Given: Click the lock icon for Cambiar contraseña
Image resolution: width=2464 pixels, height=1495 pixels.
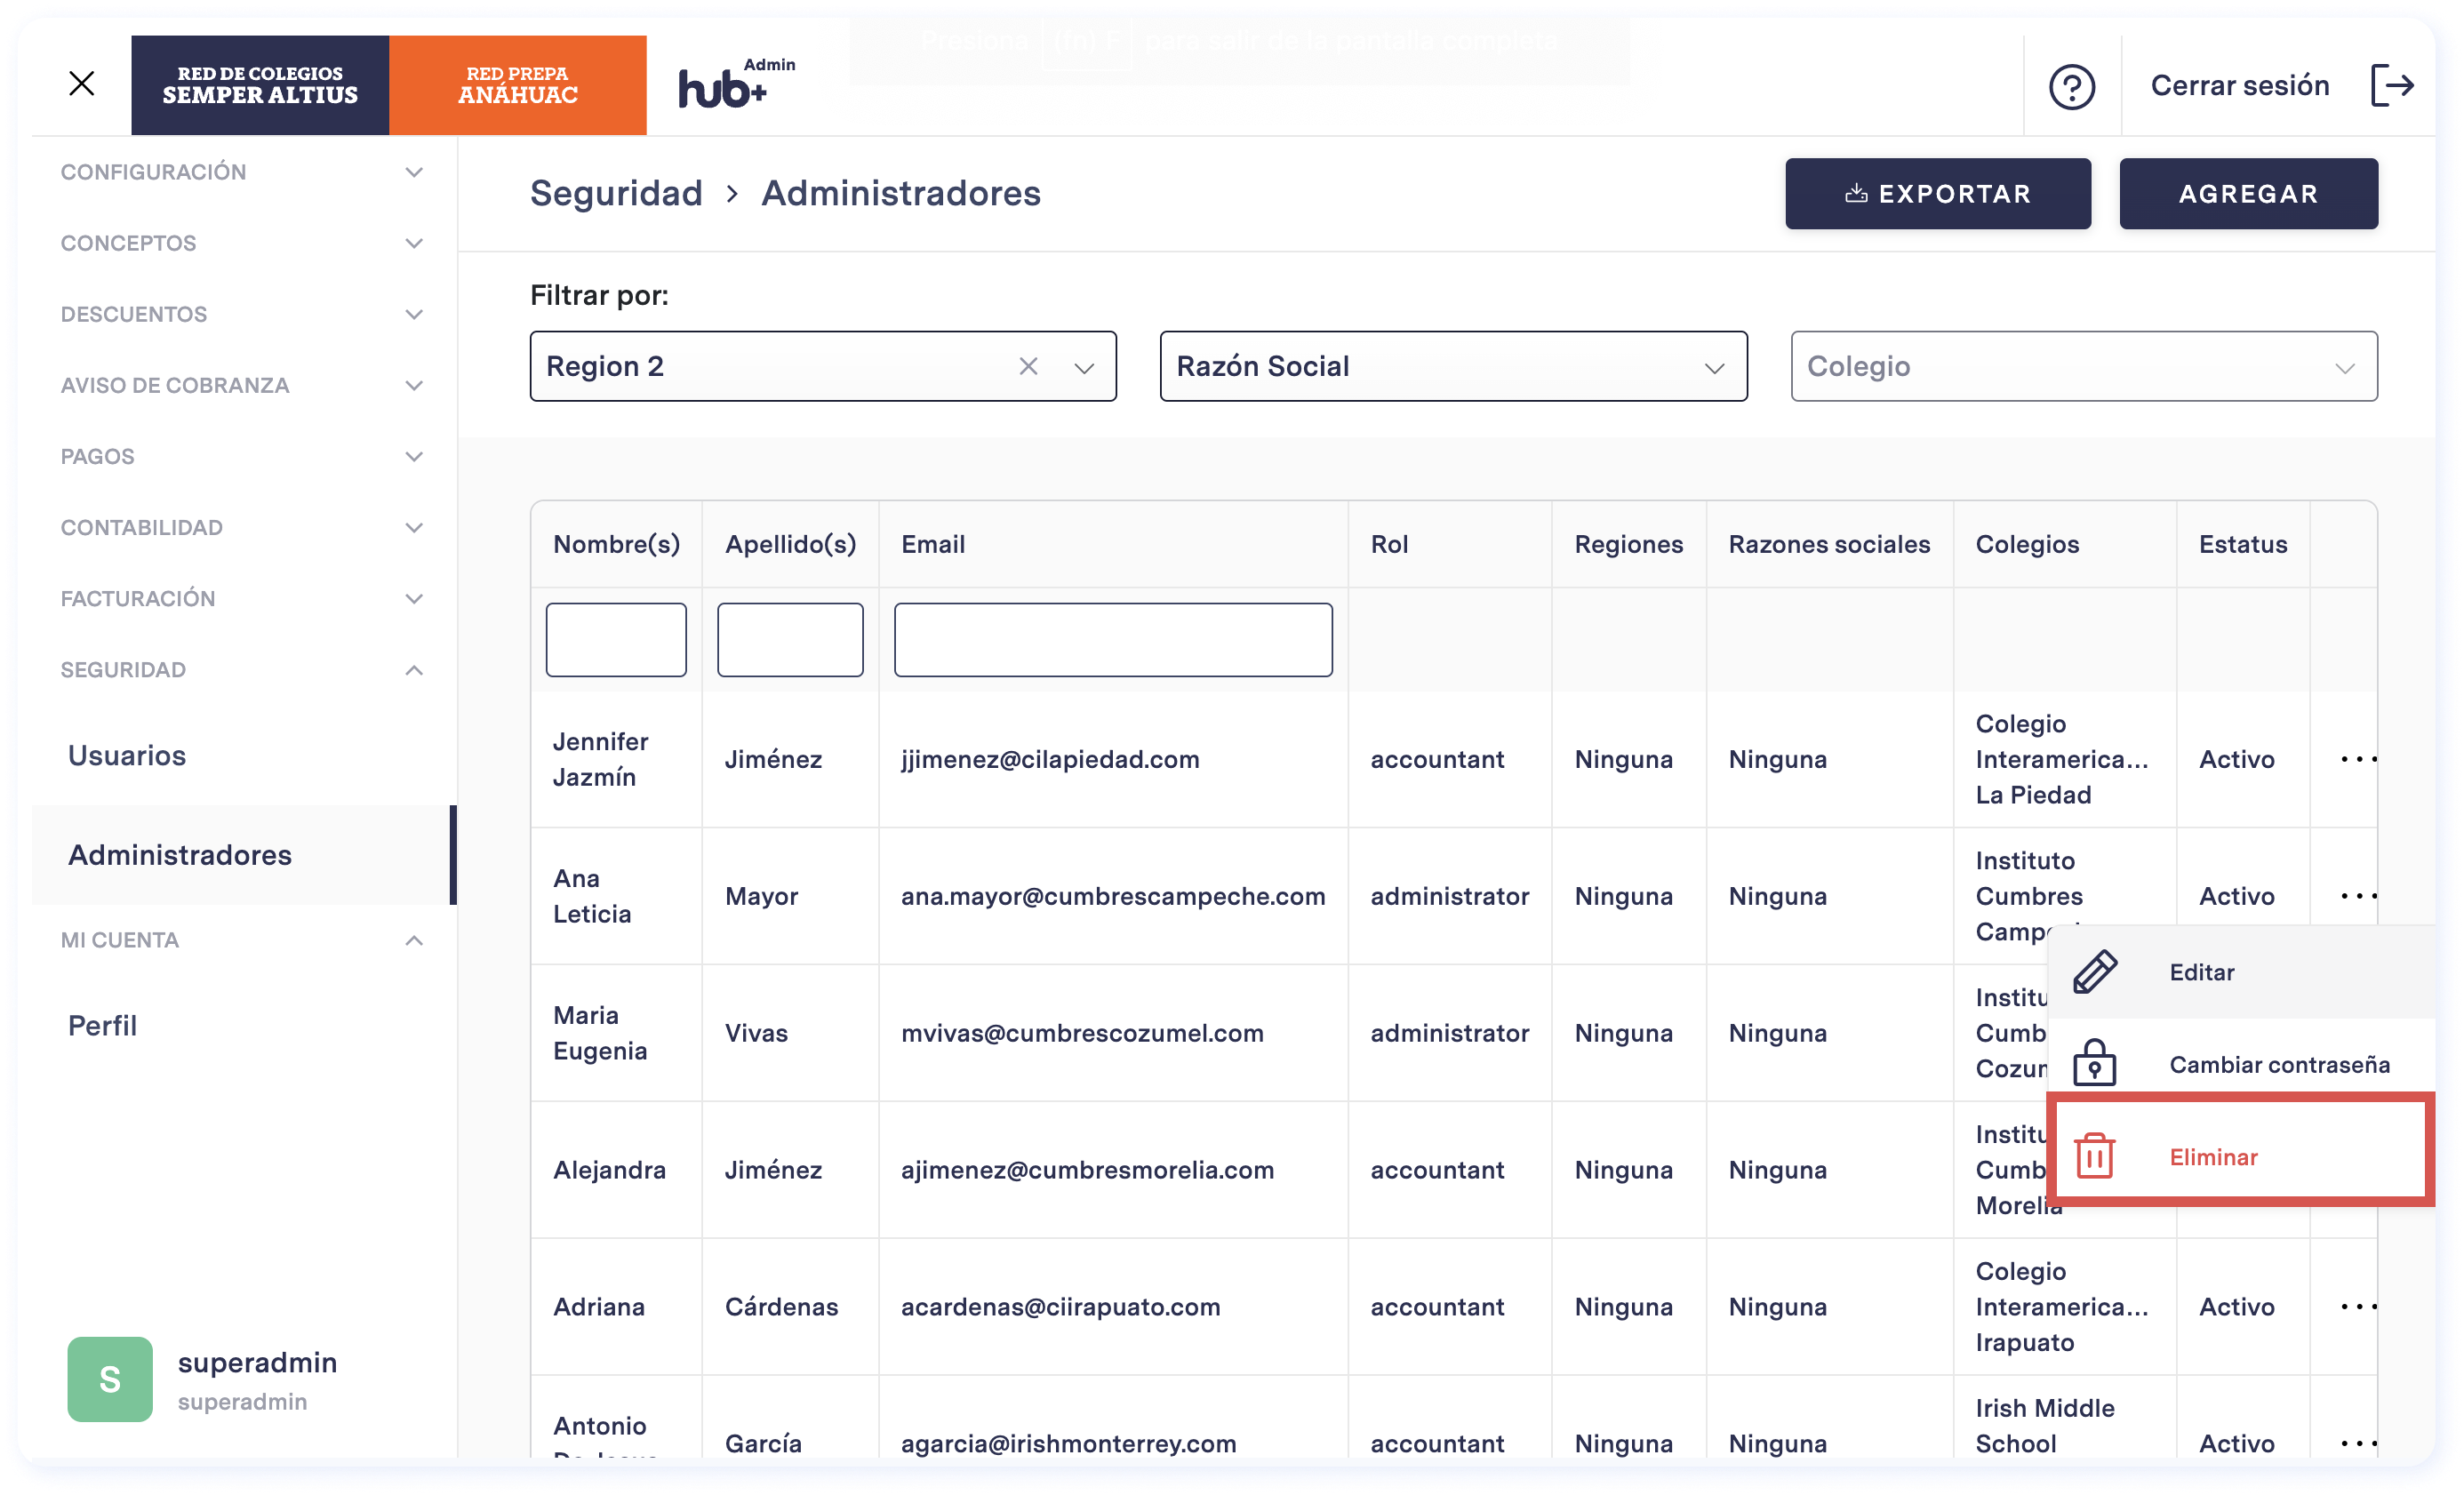Looking at the screenshot, I should 2094,1063.
